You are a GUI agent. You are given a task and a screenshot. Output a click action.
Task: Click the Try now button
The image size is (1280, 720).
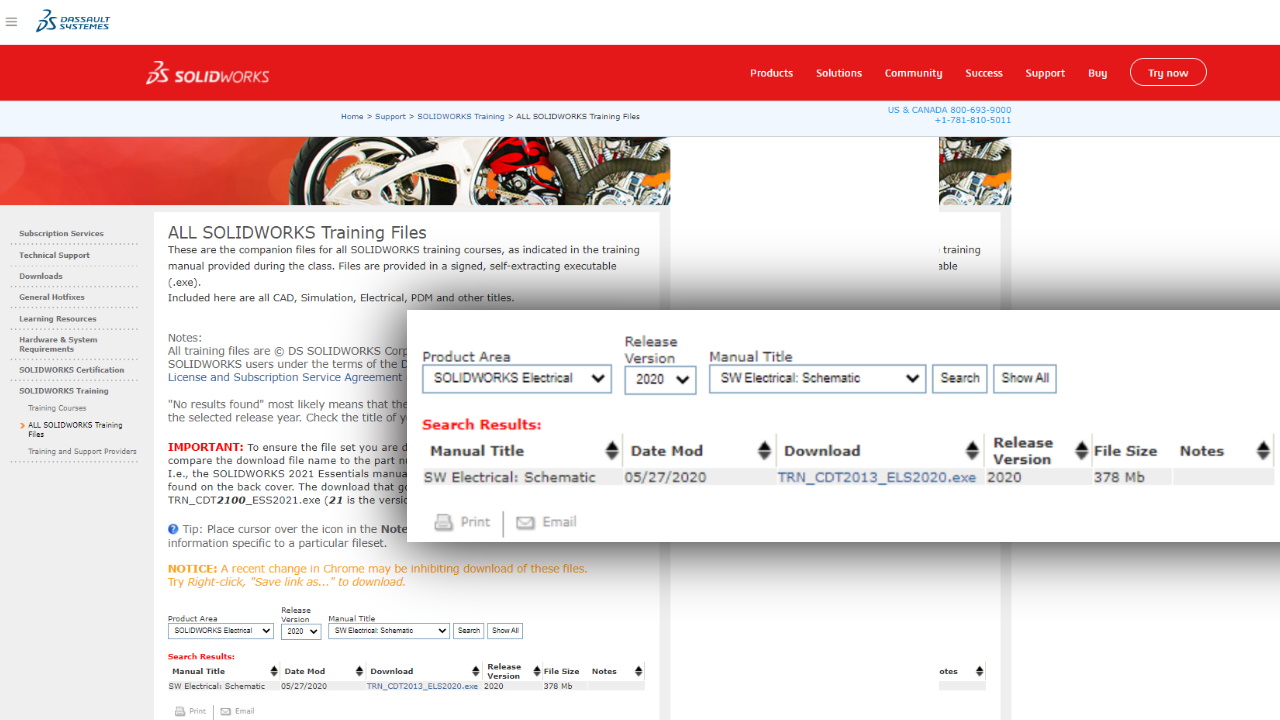pos(1168,73)
